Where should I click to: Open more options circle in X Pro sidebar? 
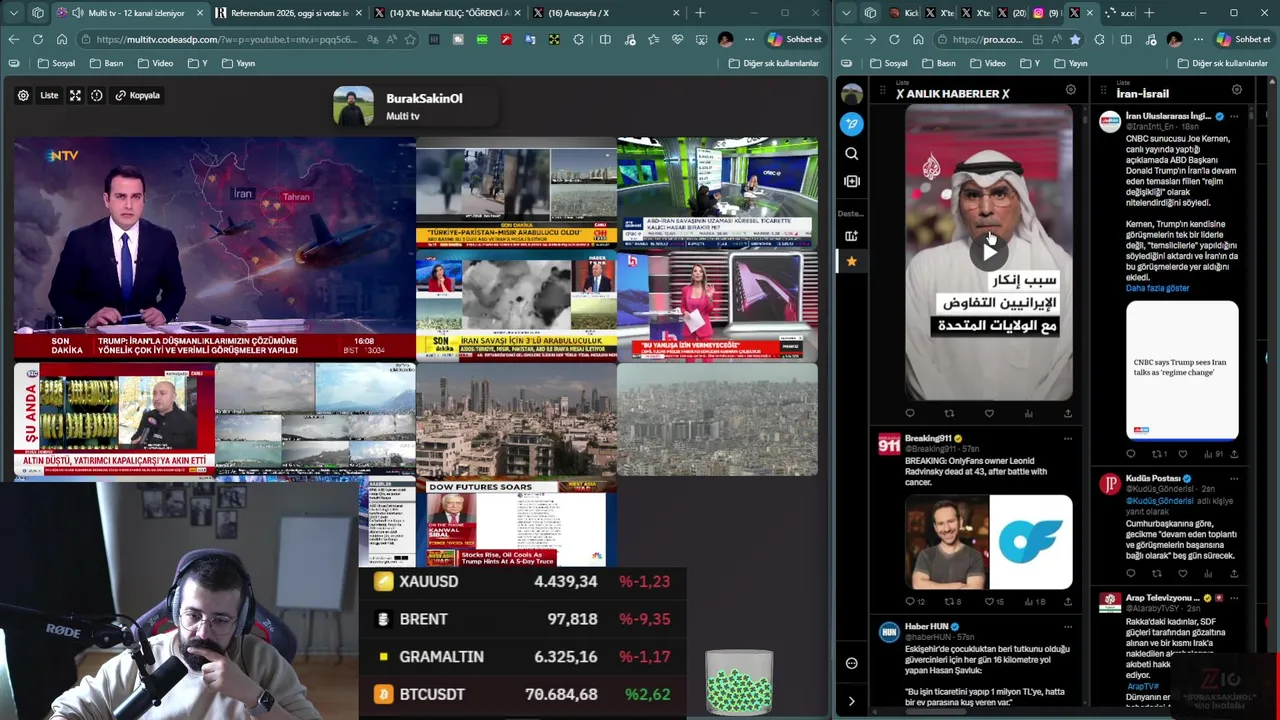851,663
